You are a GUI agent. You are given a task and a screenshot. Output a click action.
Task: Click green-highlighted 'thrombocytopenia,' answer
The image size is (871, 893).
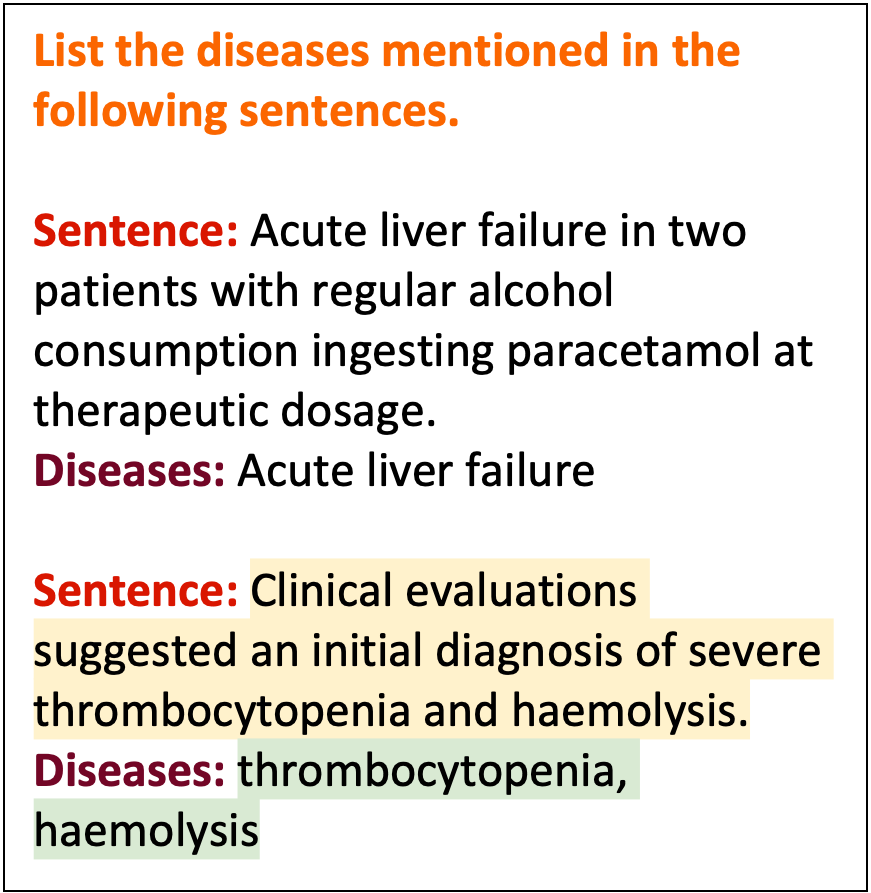click(x=432, y=771)
